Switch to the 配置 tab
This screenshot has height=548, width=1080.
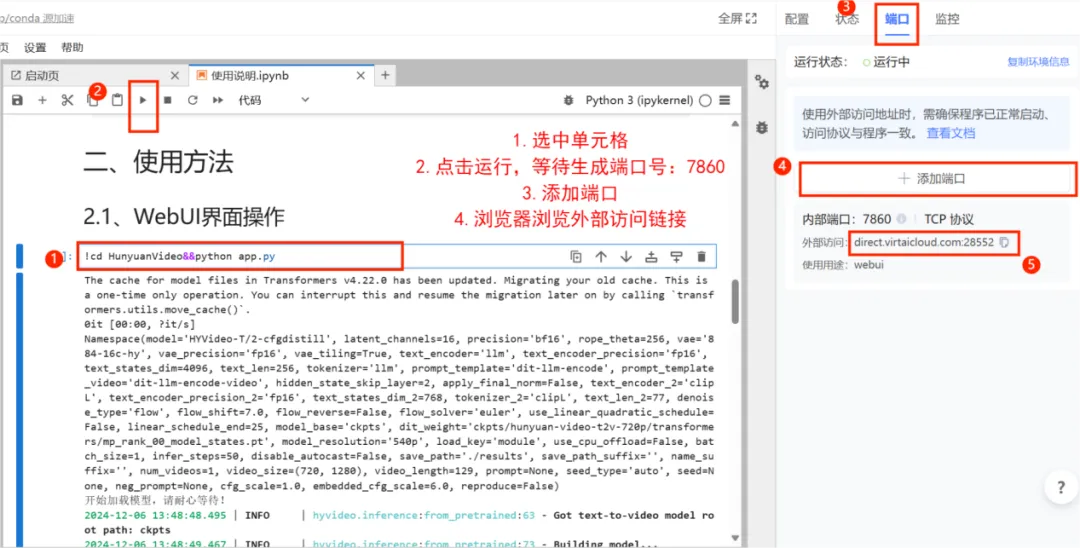coord(797,19)
